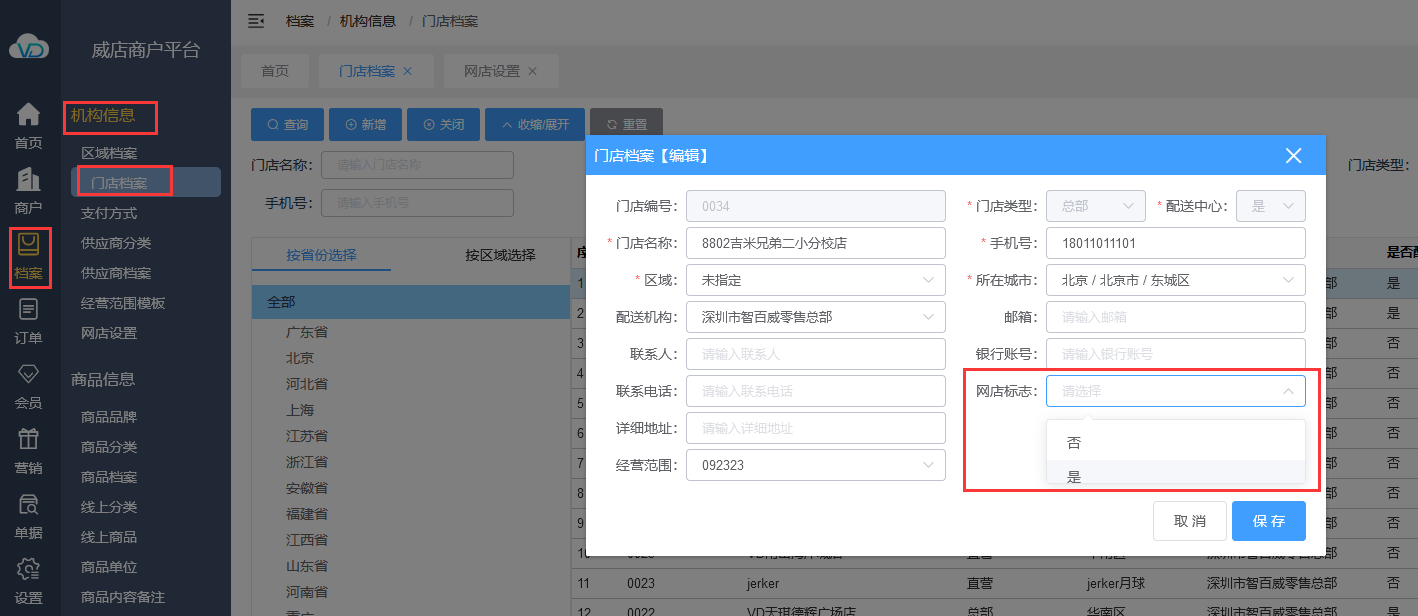Click the 营销 marketing gift icon
Viewport: 1418px width, 616px height.
tap(29, 440)
